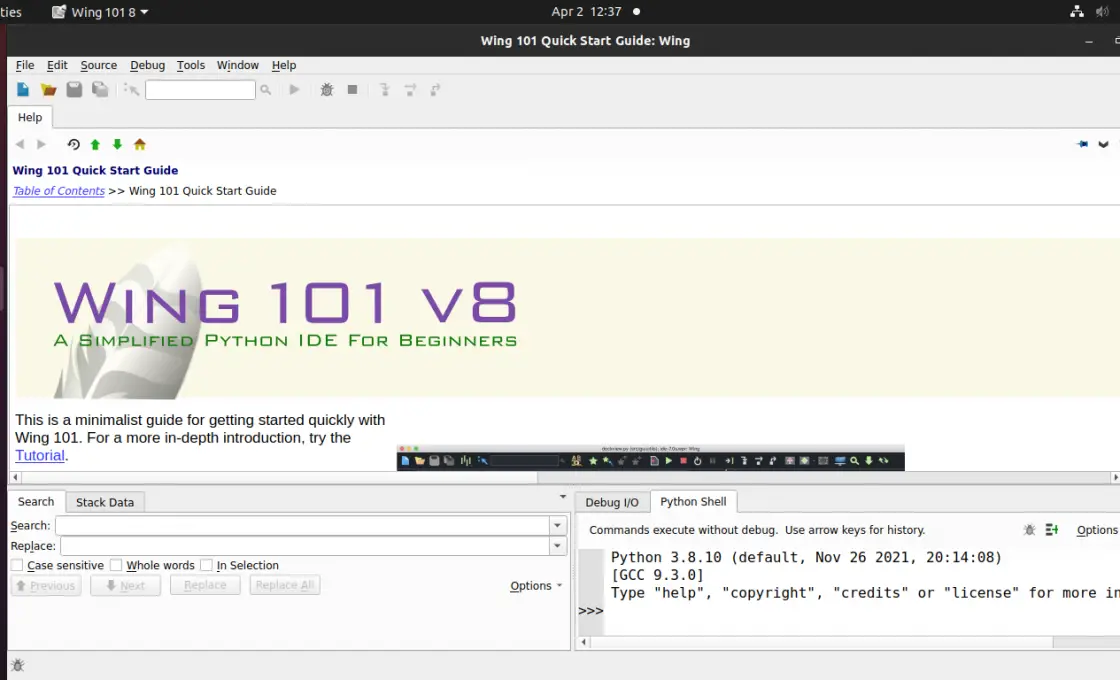Enable the Whole words checkbox

116,565
